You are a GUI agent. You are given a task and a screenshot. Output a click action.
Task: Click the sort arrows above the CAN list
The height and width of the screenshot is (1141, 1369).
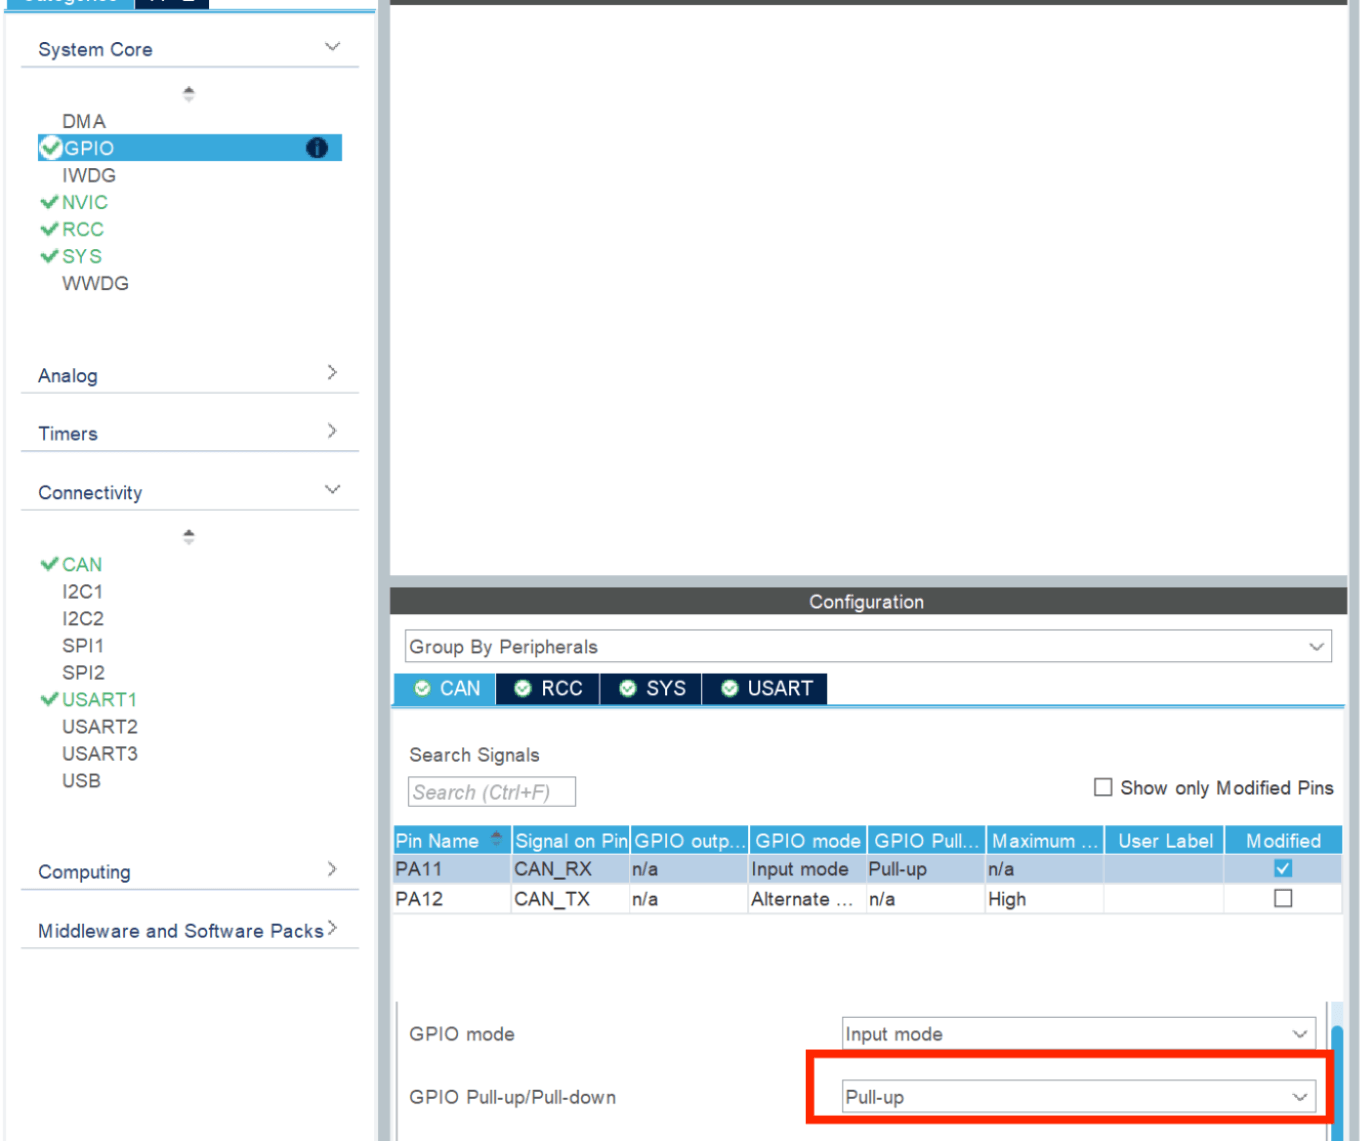[188, 537]
